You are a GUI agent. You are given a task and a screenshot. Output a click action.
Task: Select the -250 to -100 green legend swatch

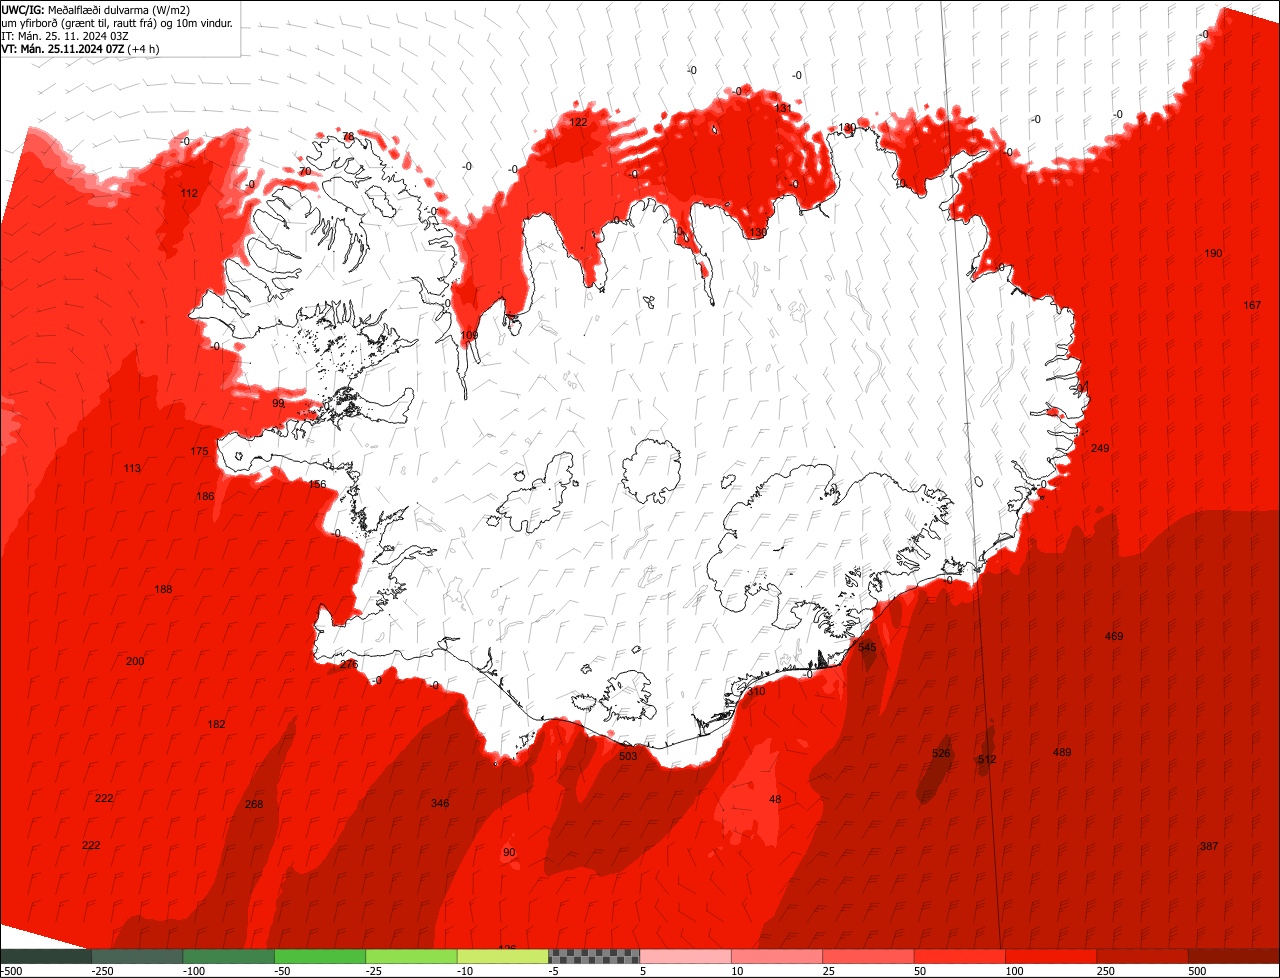coord(138,956)
